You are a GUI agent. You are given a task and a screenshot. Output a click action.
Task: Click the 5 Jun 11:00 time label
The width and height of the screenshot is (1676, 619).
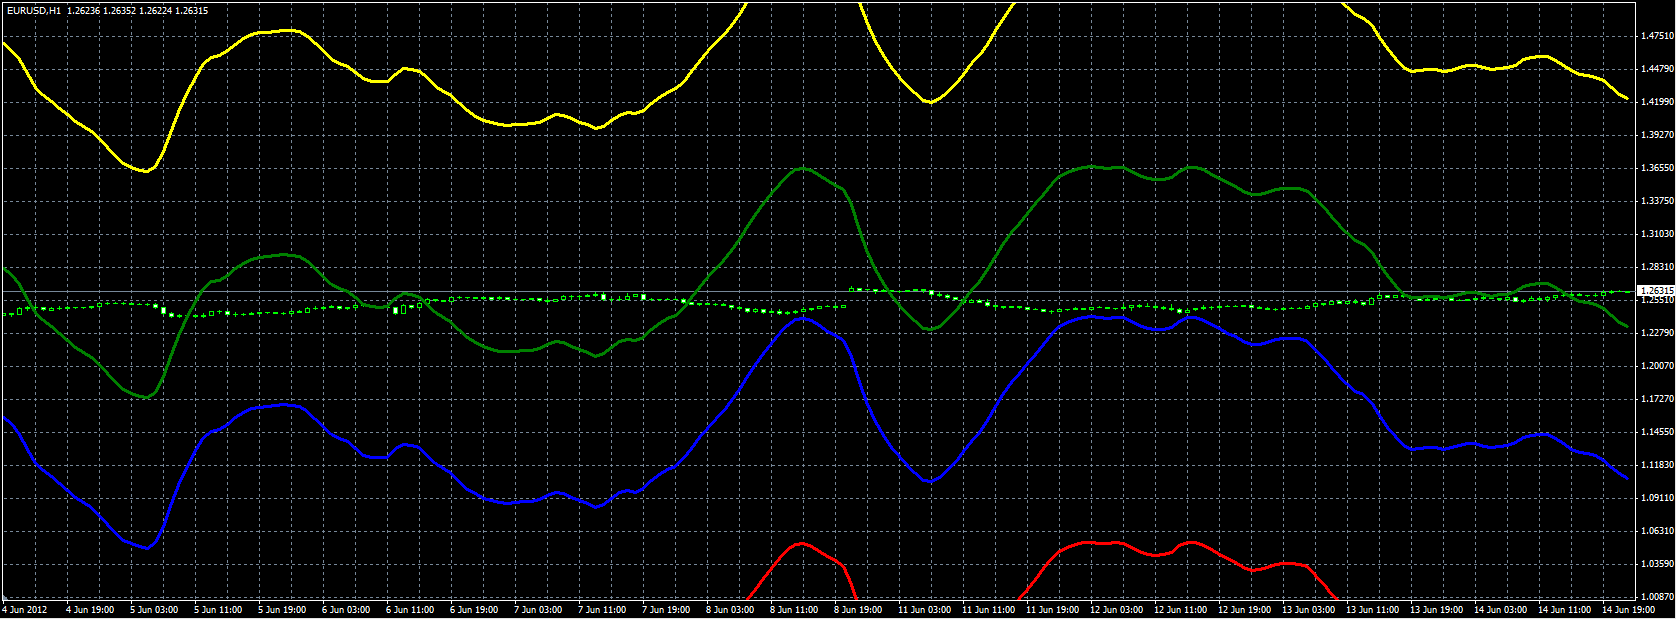click(218, 610)
